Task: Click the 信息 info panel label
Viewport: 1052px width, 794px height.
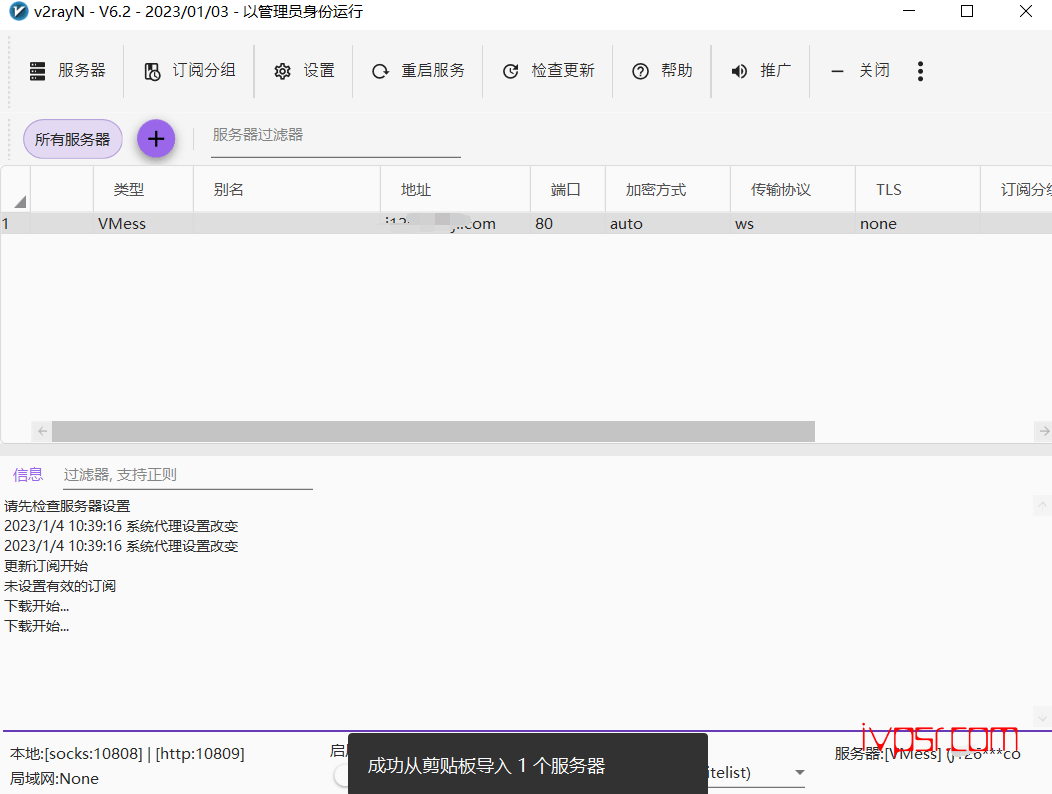Action: point(28,475)
